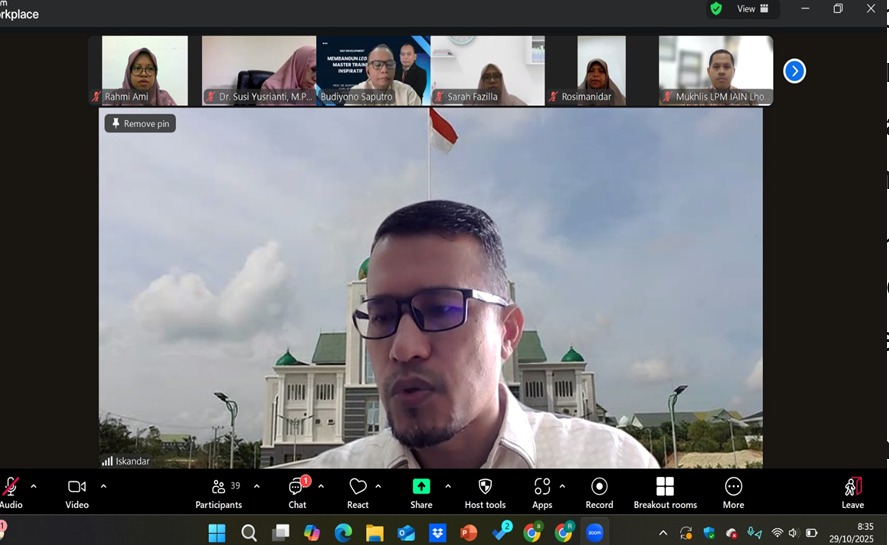Viewport: 889px width, 545px height.
Task: Expand audio options arrow beside Audio
Action: [33, 486]
